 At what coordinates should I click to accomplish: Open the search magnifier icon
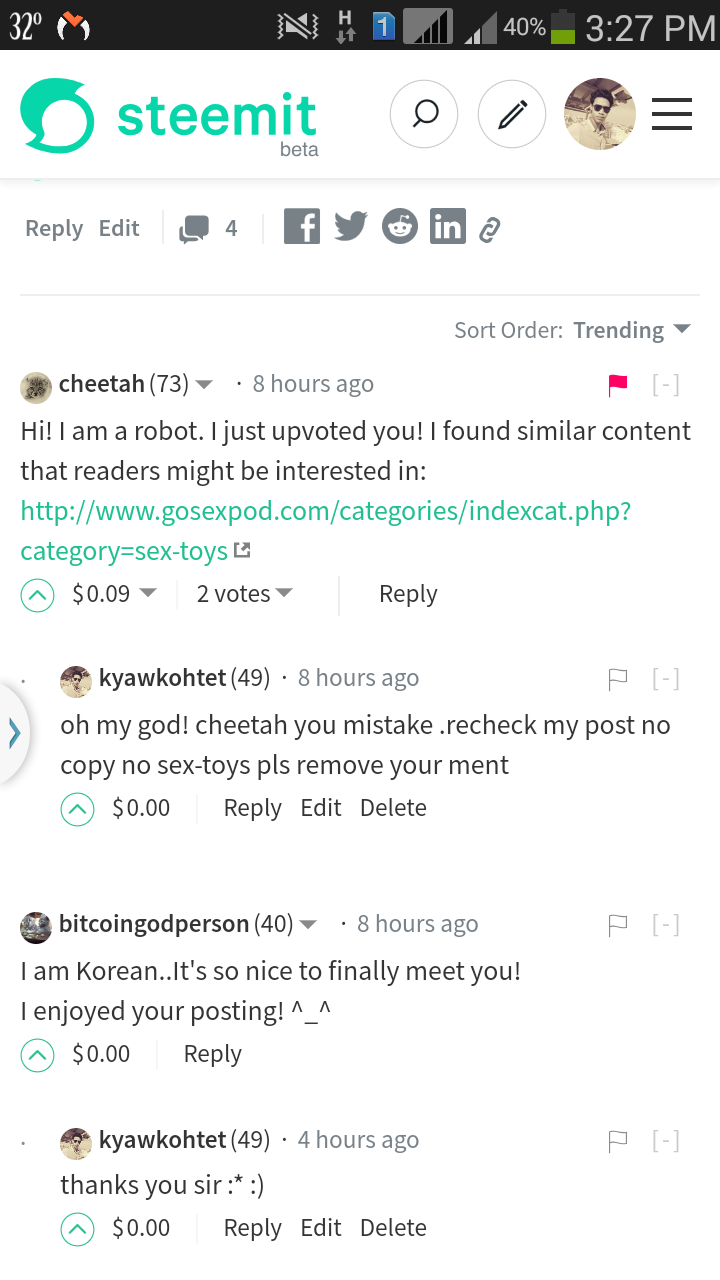[x=424, y=116]
